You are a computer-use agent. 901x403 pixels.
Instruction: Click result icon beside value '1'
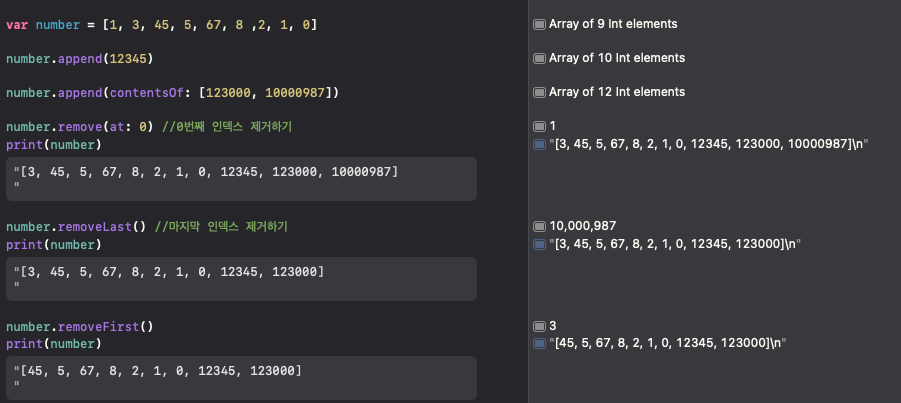pos(539,126)
